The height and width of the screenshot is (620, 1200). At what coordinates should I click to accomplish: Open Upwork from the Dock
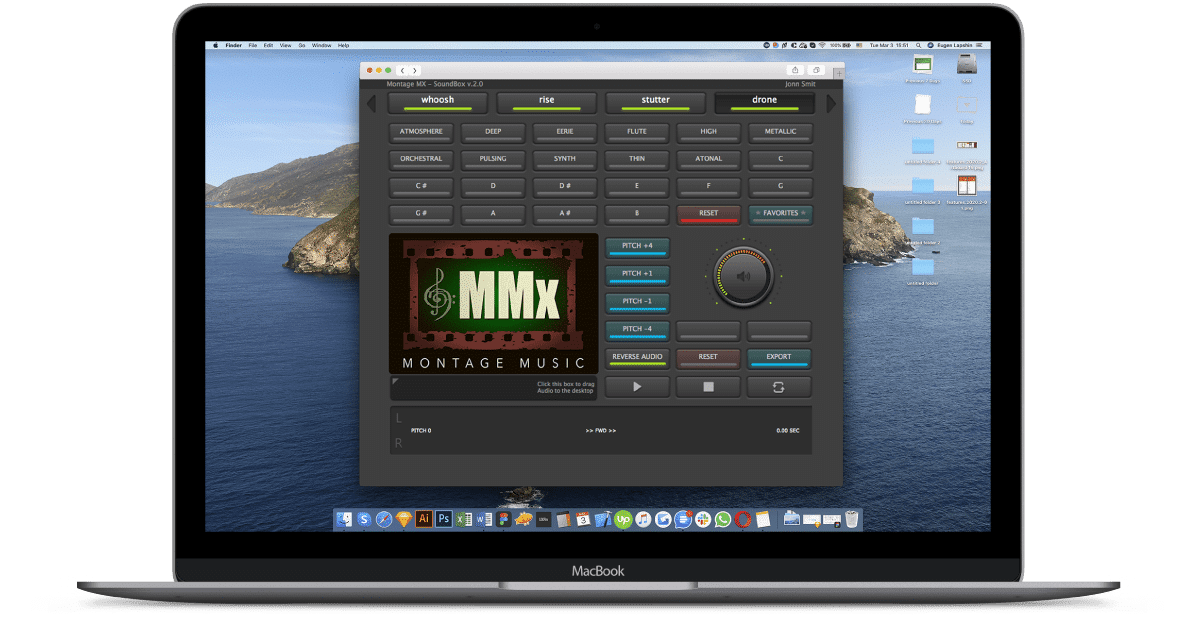(622, 519)
